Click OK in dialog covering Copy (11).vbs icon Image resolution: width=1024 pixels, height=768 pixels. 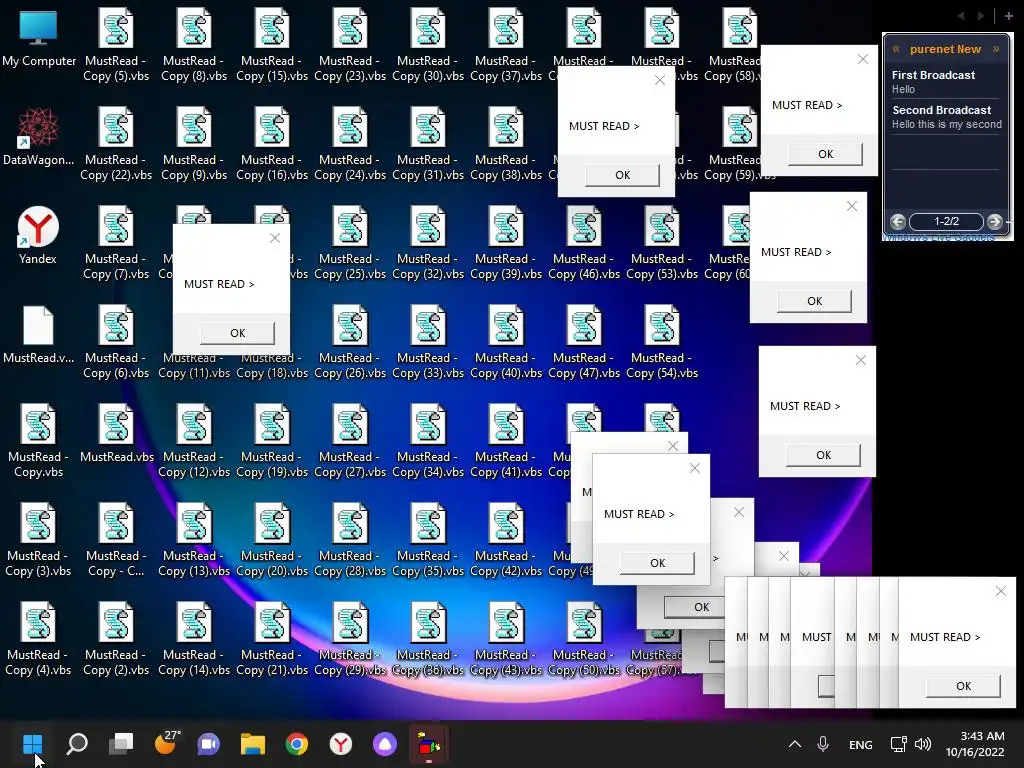click(x=237, y=333)
